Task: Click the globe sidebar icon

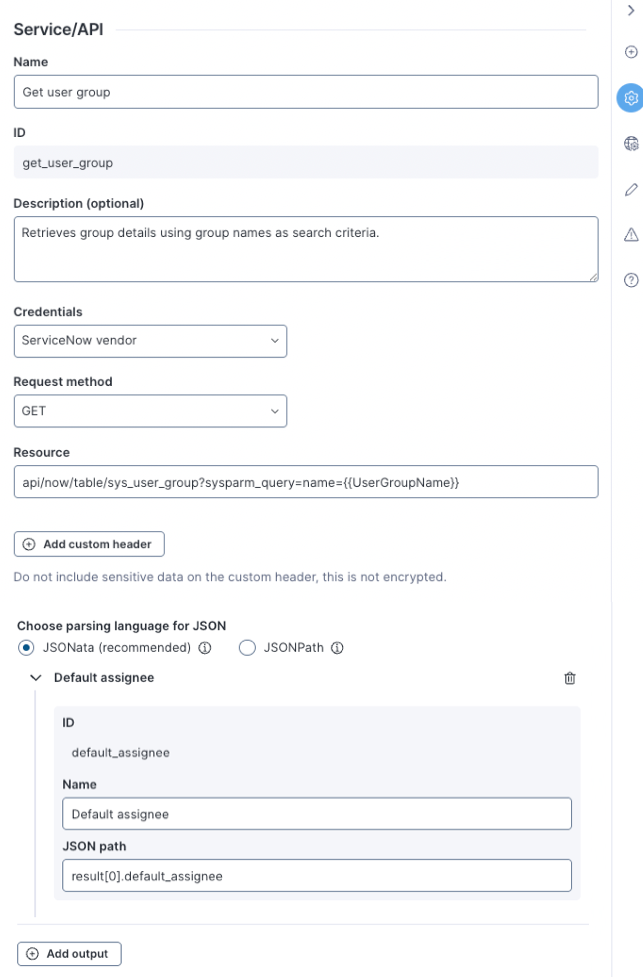Action: click(x=631, y=143)
